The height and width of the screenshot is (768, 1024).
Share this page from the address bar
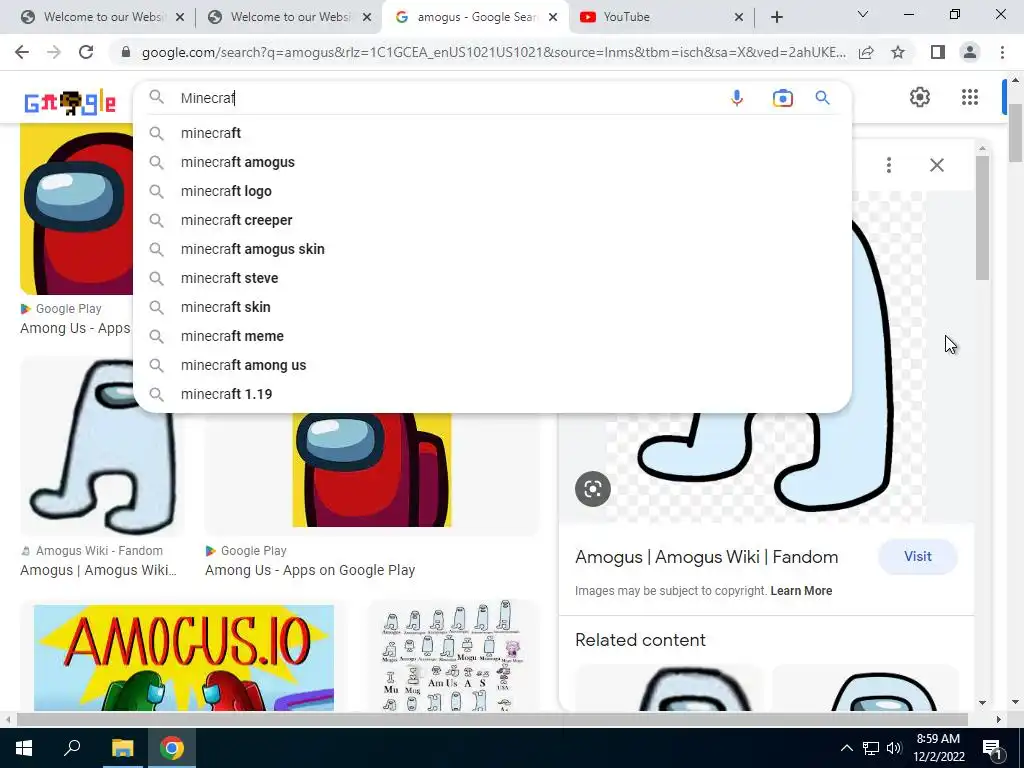866,52
